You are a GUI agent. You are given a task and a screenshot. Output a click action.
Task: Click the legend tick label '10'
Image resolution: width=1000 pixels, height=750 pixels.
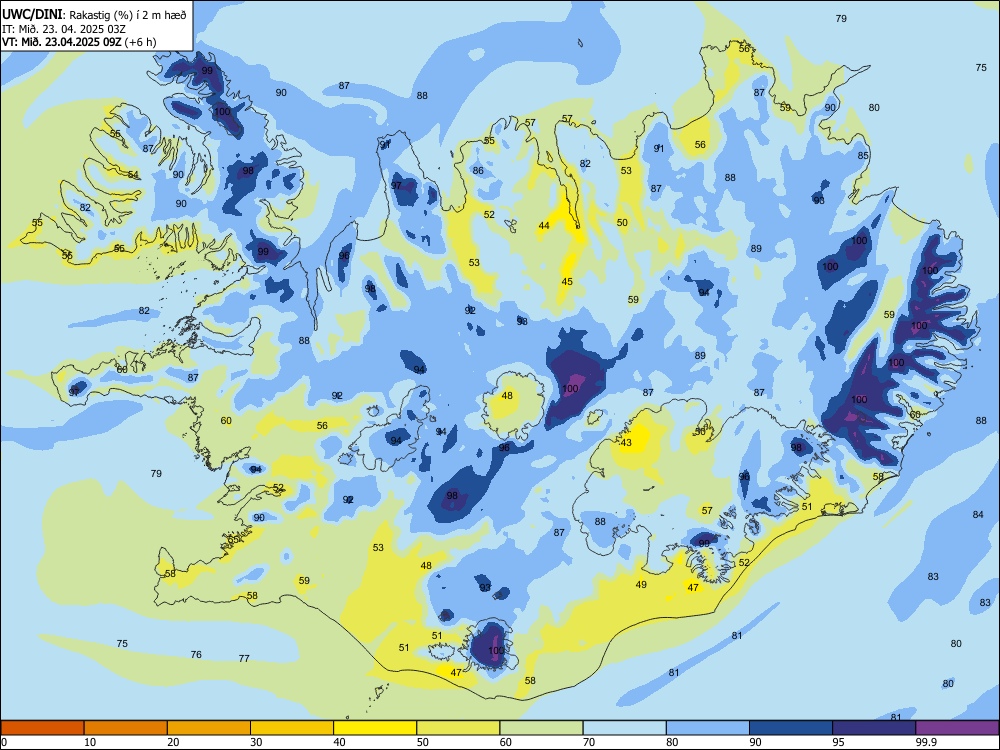pos(90,742)
